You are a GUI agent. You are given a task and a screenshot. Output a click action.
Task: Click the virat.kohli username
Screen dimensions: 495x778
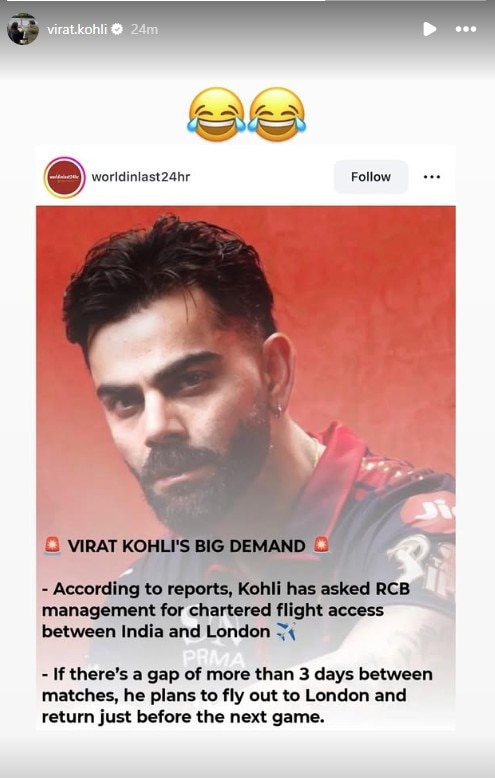77,30
